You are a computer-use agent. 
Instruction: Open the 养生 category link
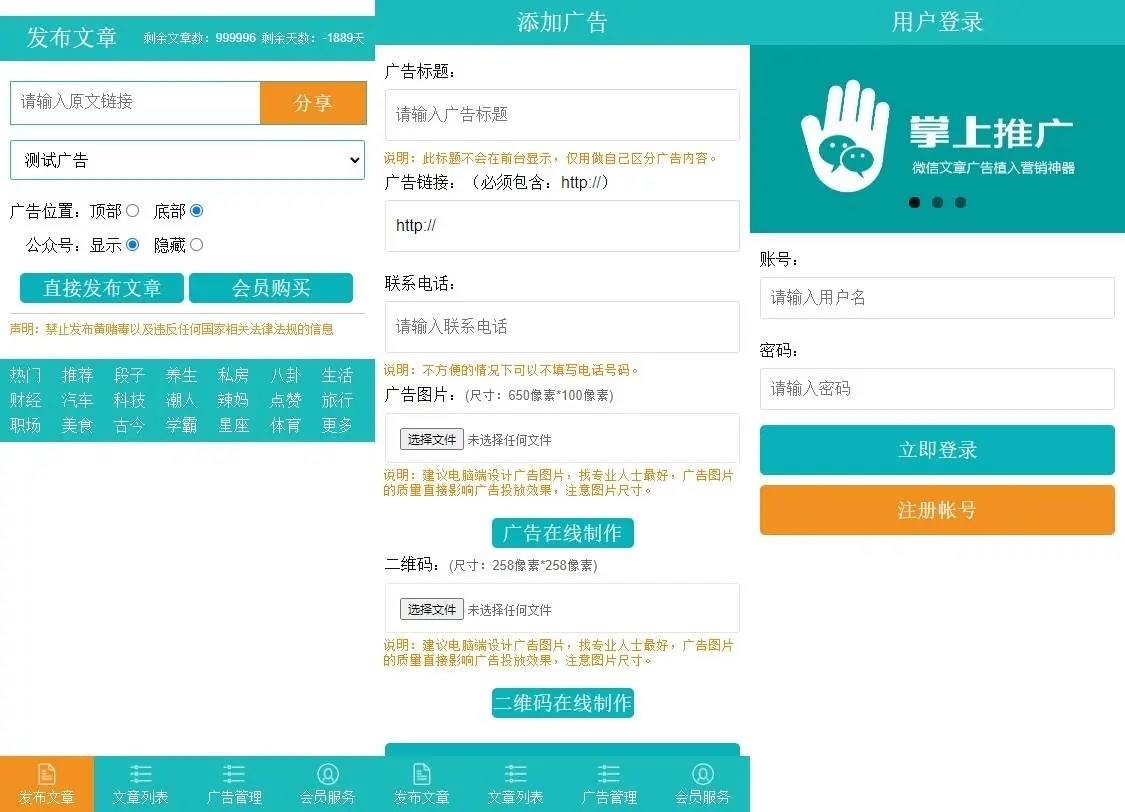point(181,375)
